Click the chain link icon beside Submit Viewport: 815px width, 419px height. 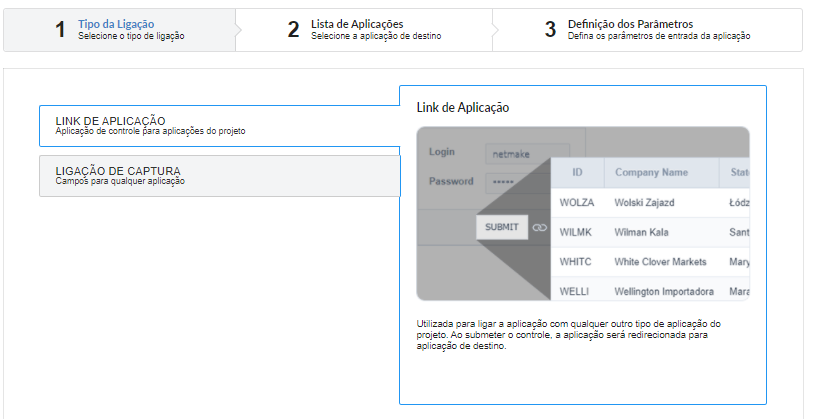pyautogui.click(x=540, y=228)
